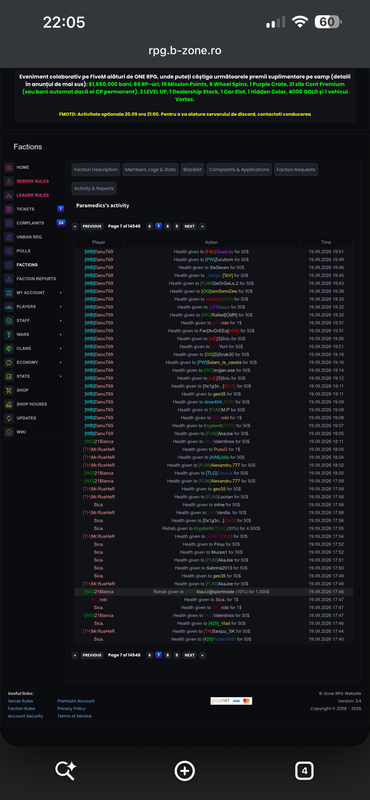Image resolution: width=370 pixels, height=800 pixels.
Task: Click the bottom PREVIOUS page button
Action: pyautogui.click(x=92, y=655)
